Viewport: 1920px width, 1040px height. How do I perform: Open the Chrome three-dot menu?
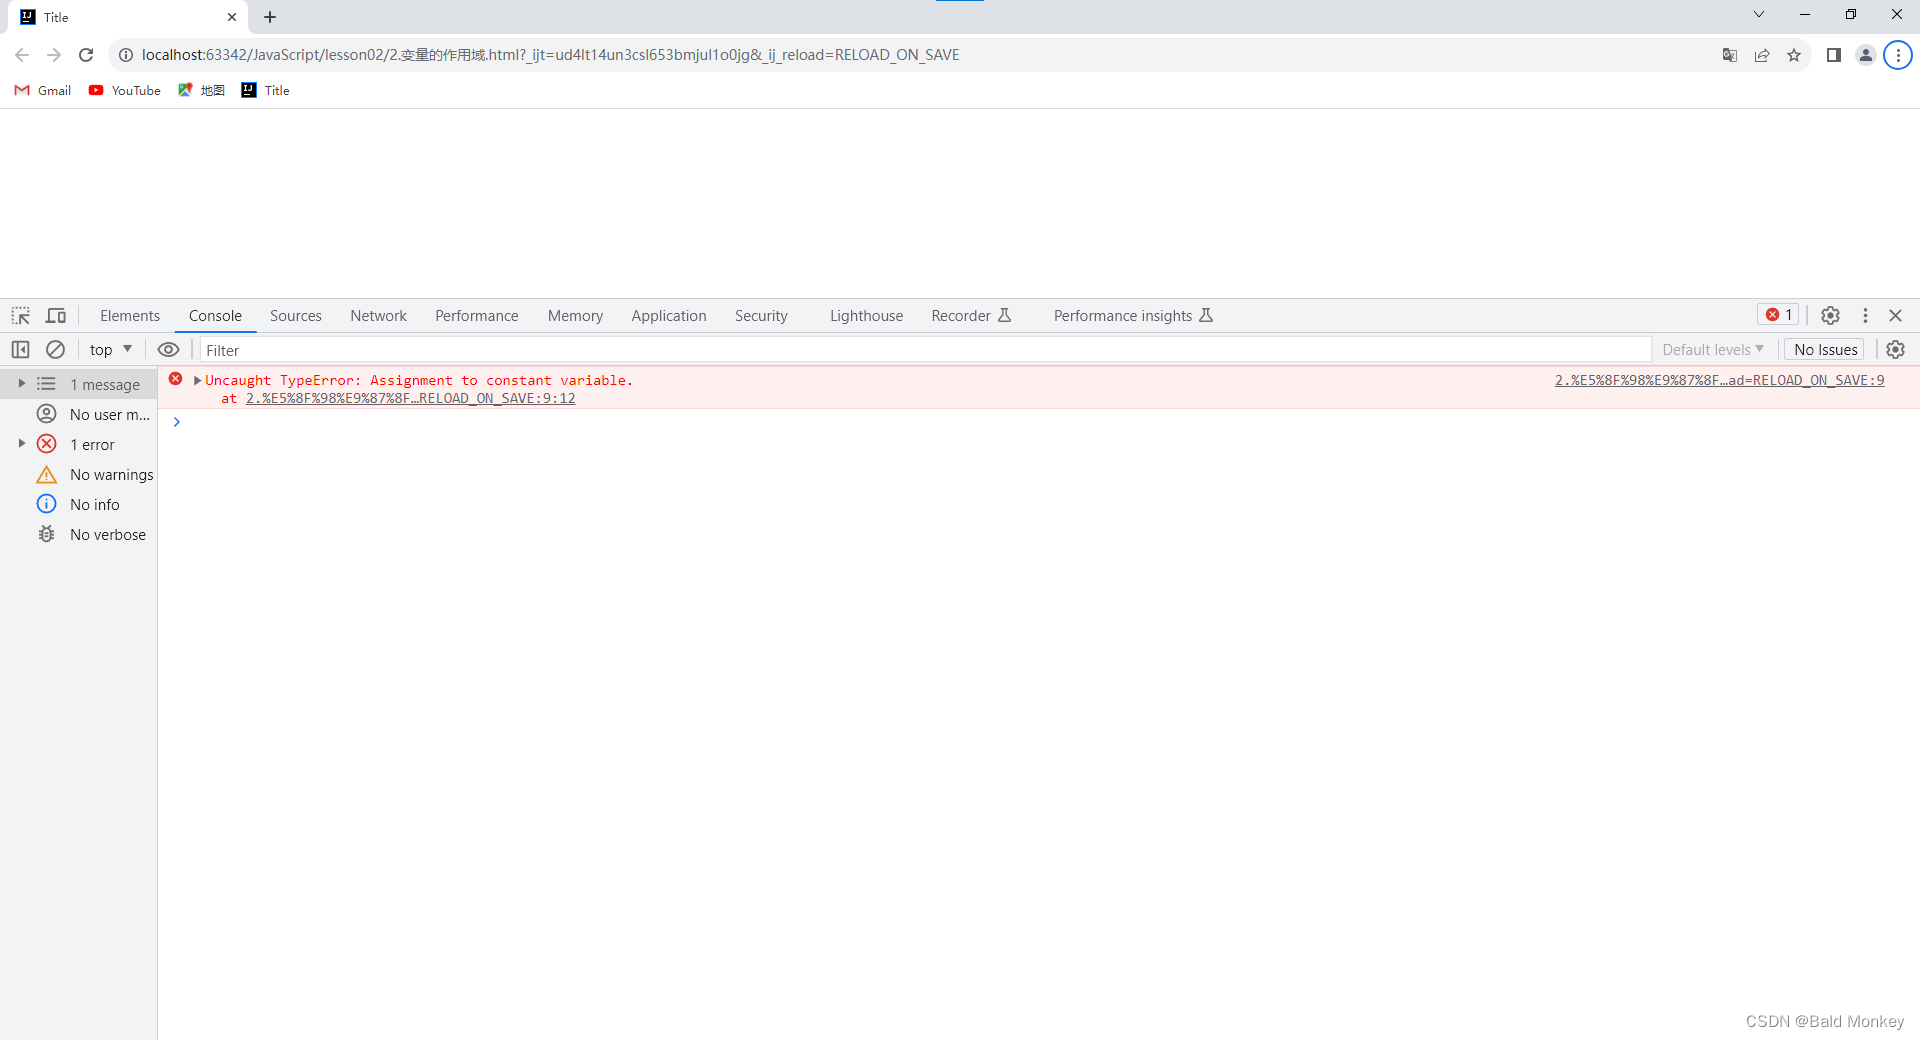tap(1898, 55)
